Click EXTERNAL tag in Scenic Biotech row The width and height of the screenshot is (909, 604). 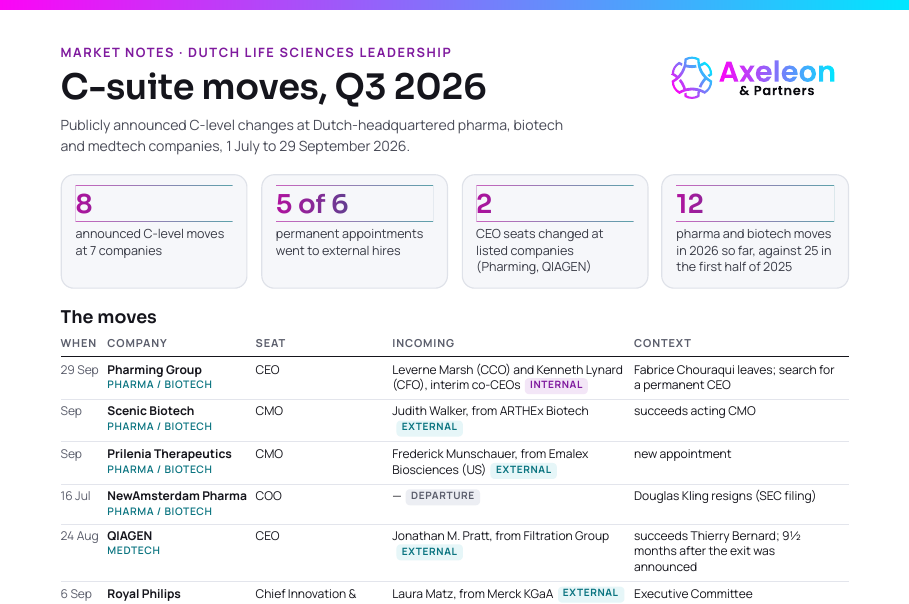pos(429,427)
